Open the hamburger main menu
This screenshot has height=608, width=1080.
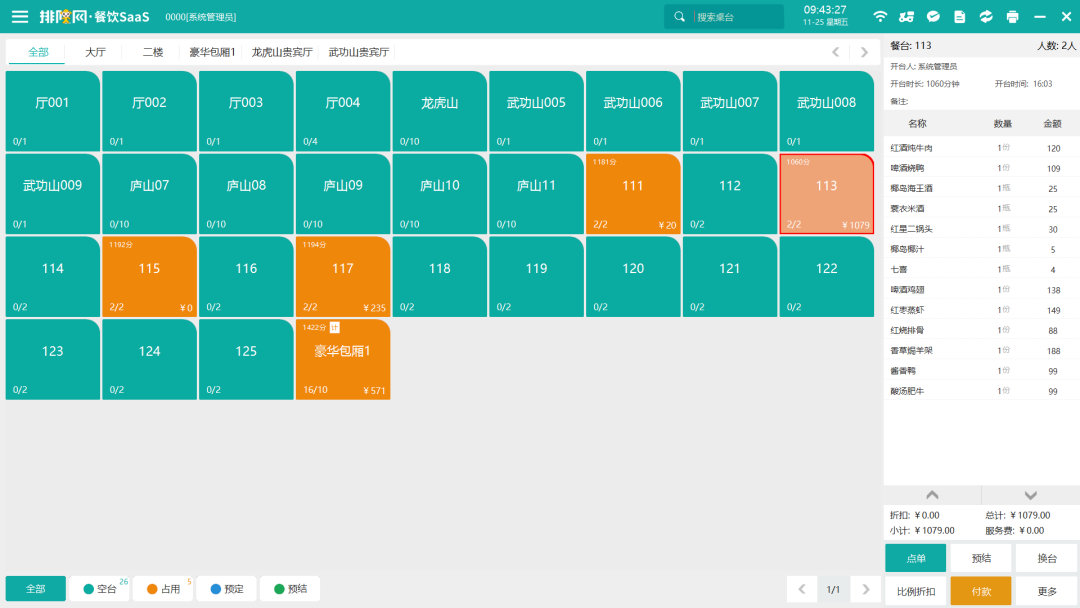(x=20, y=16)
